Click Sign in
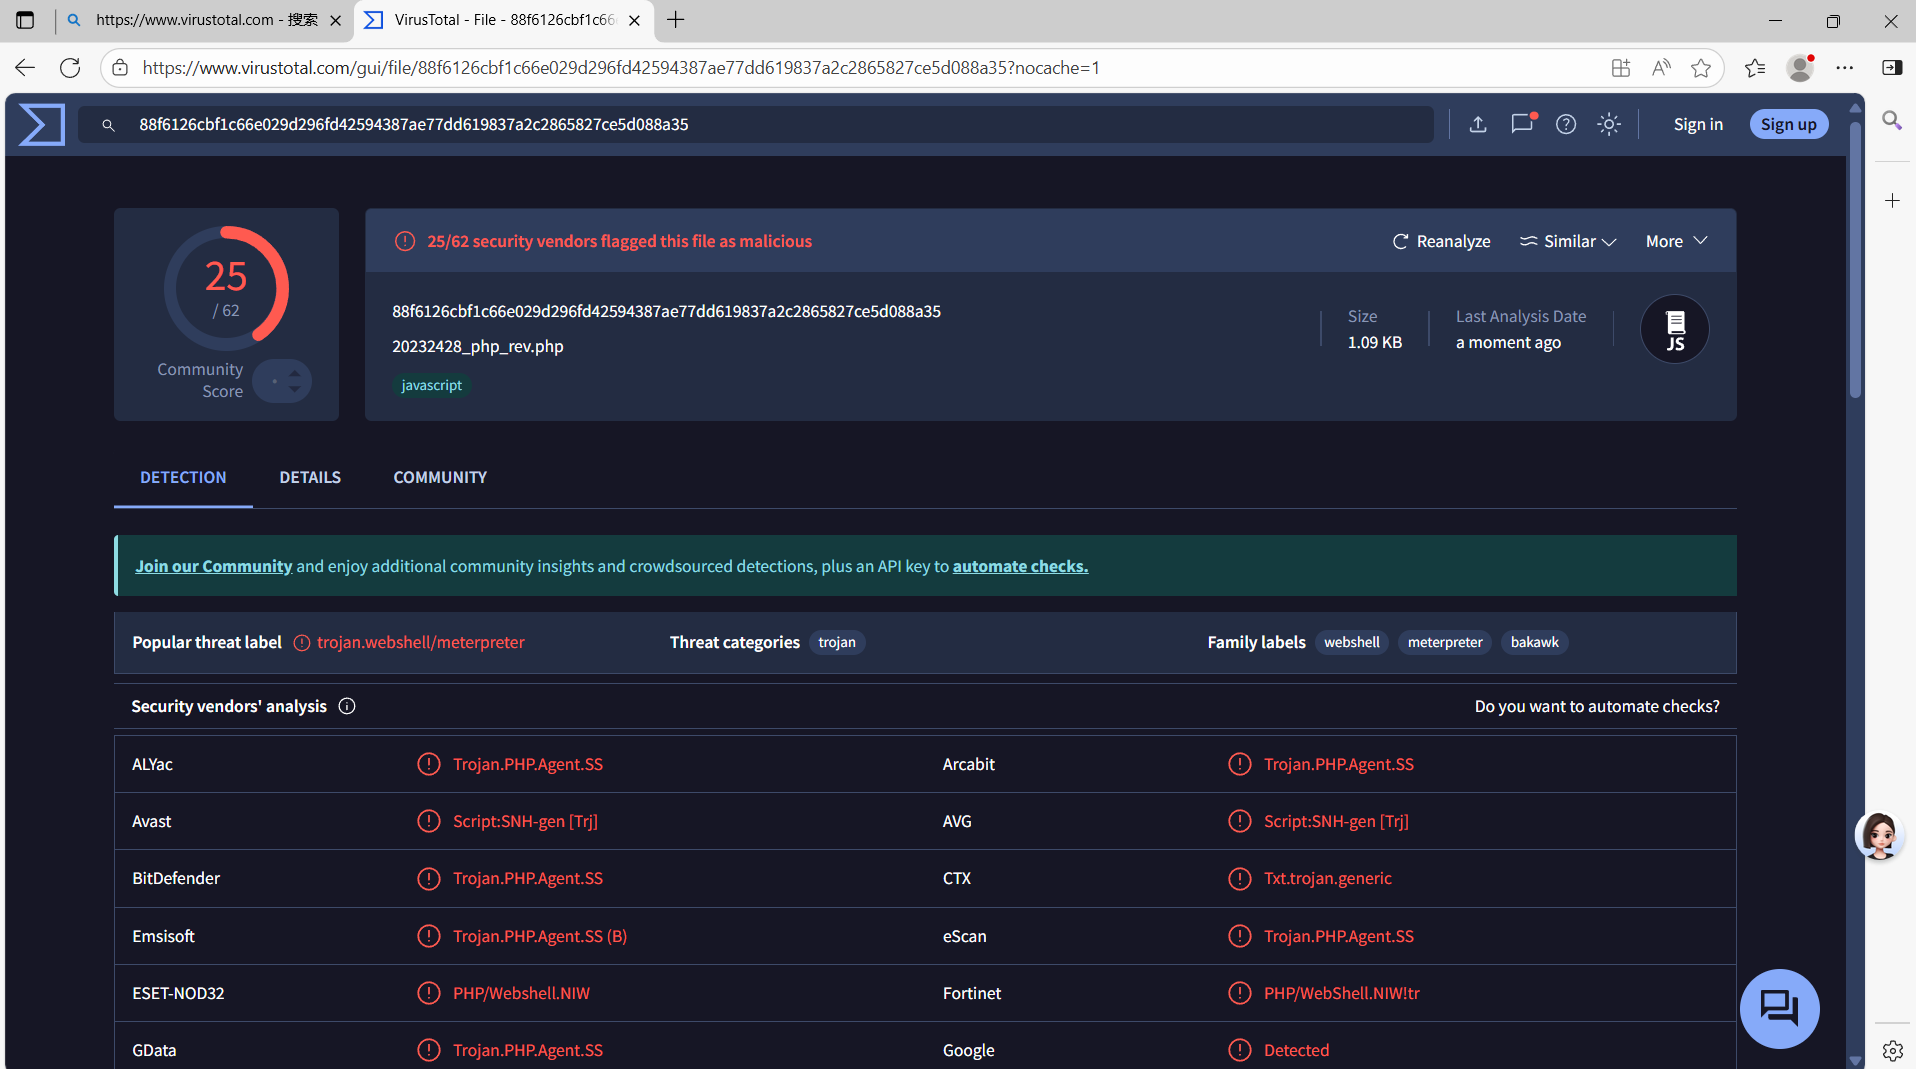The image size is (1916, 1069). tap(1698, 124)
